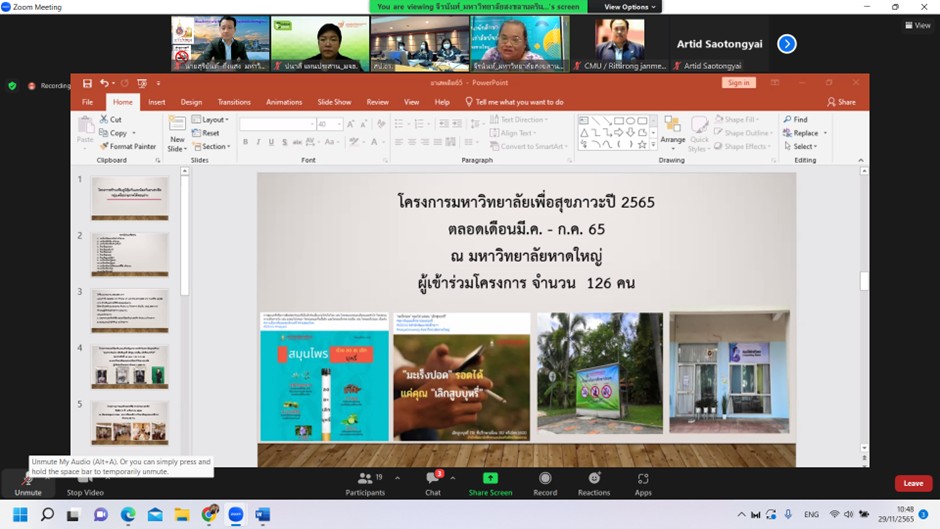Open Windows Start menu

point(20,515)
